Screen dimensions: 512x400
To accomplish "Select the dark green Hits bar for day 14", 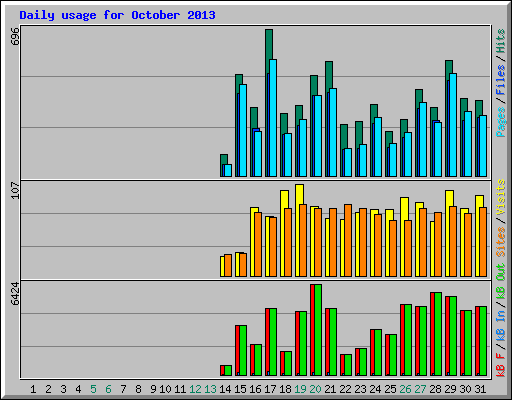I will point(224,159).
